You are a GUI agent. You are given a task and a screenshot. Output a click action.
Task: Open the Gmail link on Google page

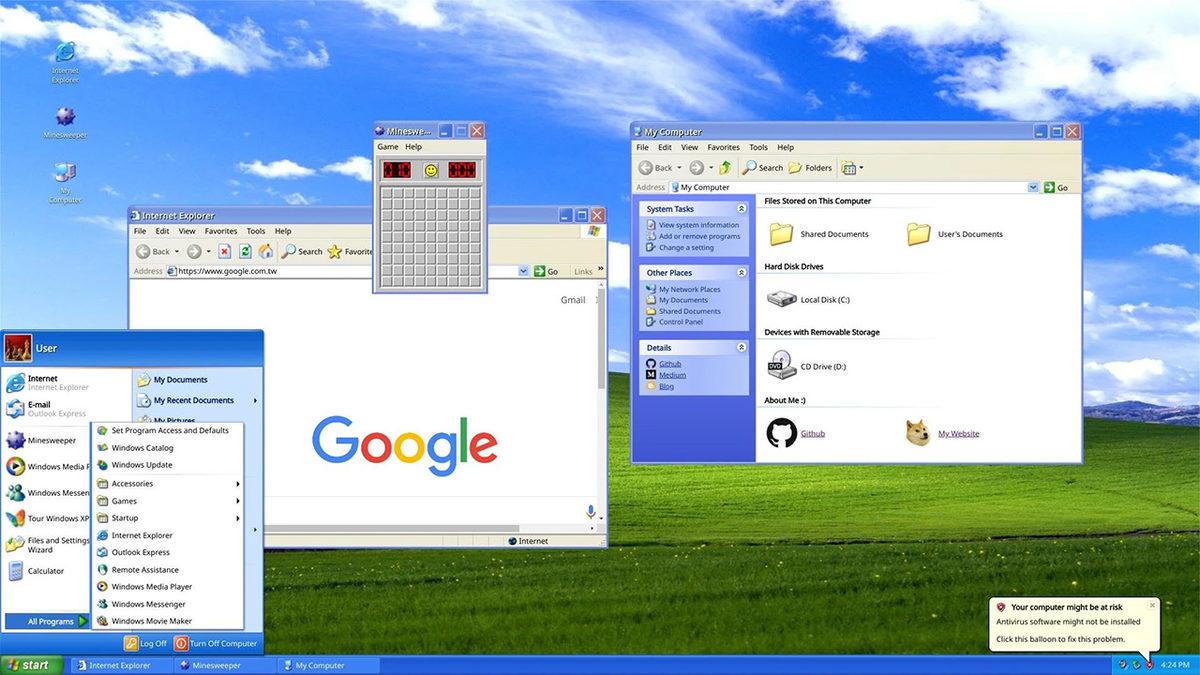click(572, 299)
